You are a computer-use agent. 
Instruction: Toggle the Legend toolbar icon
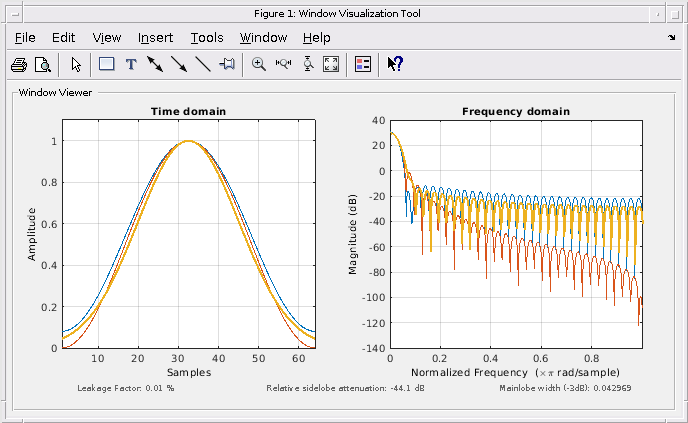click(363, 64)
